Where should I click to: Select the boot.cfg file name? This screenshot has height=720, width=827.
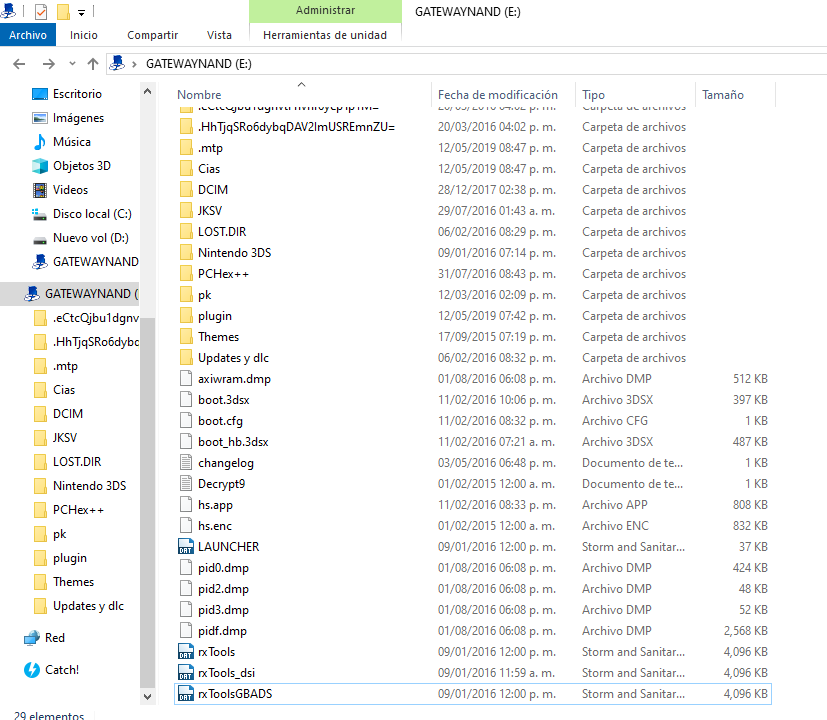[x=220, y=421]
